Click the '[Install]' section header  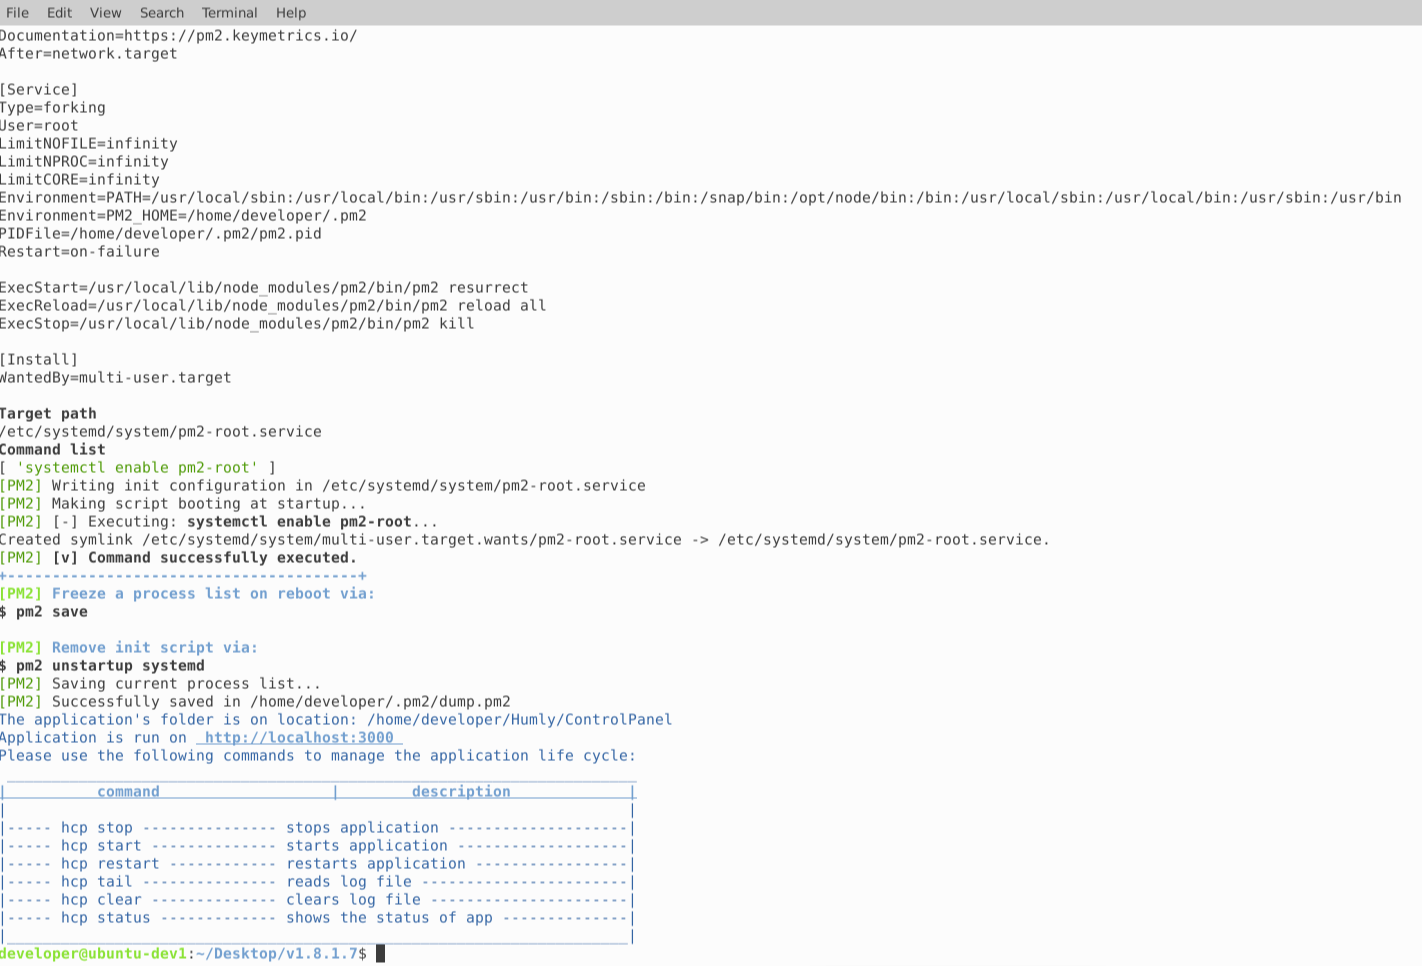click(x=39, y=360)
